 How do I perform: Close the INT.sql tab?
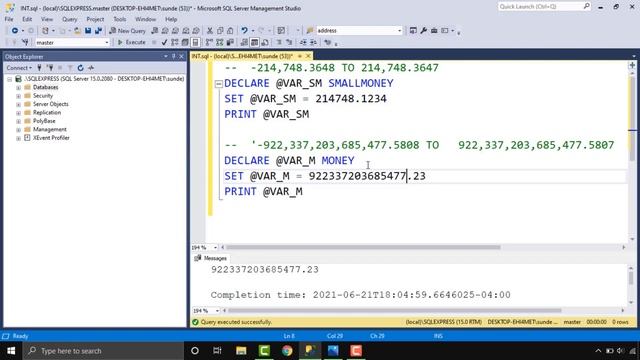[x=308, y=56]
